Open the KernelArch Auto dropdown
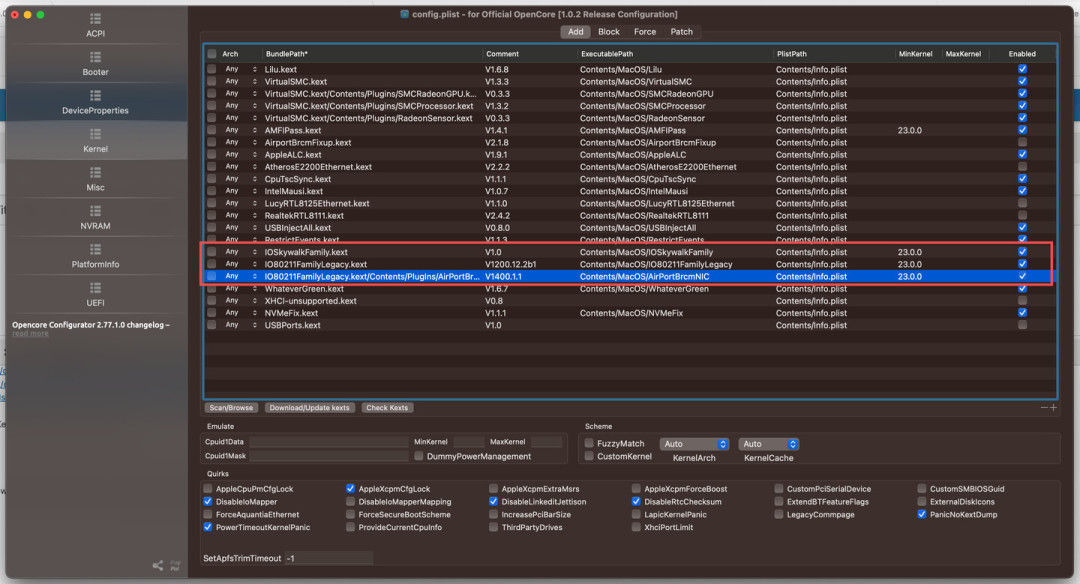The width and height of the screenshot is (1080, 584). pos(694,444)
